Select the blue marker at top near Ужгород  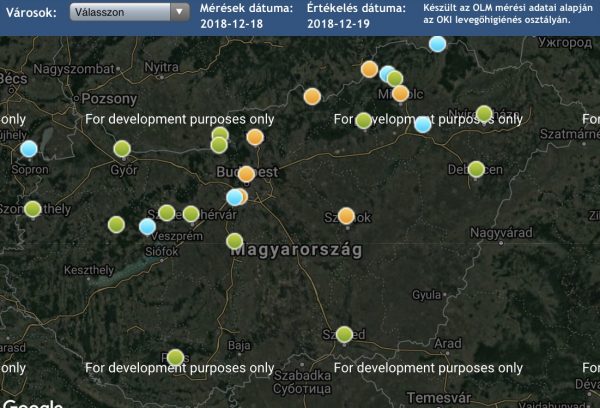437,43
